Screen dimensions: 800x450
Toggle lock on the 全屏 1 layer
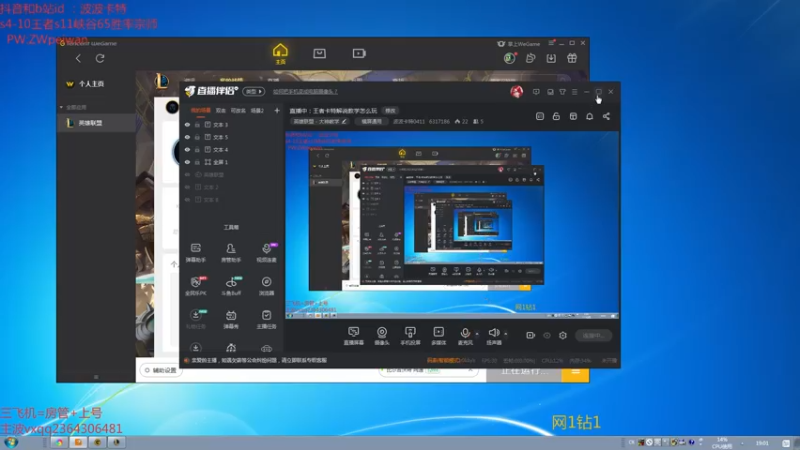tap(197, 162)
